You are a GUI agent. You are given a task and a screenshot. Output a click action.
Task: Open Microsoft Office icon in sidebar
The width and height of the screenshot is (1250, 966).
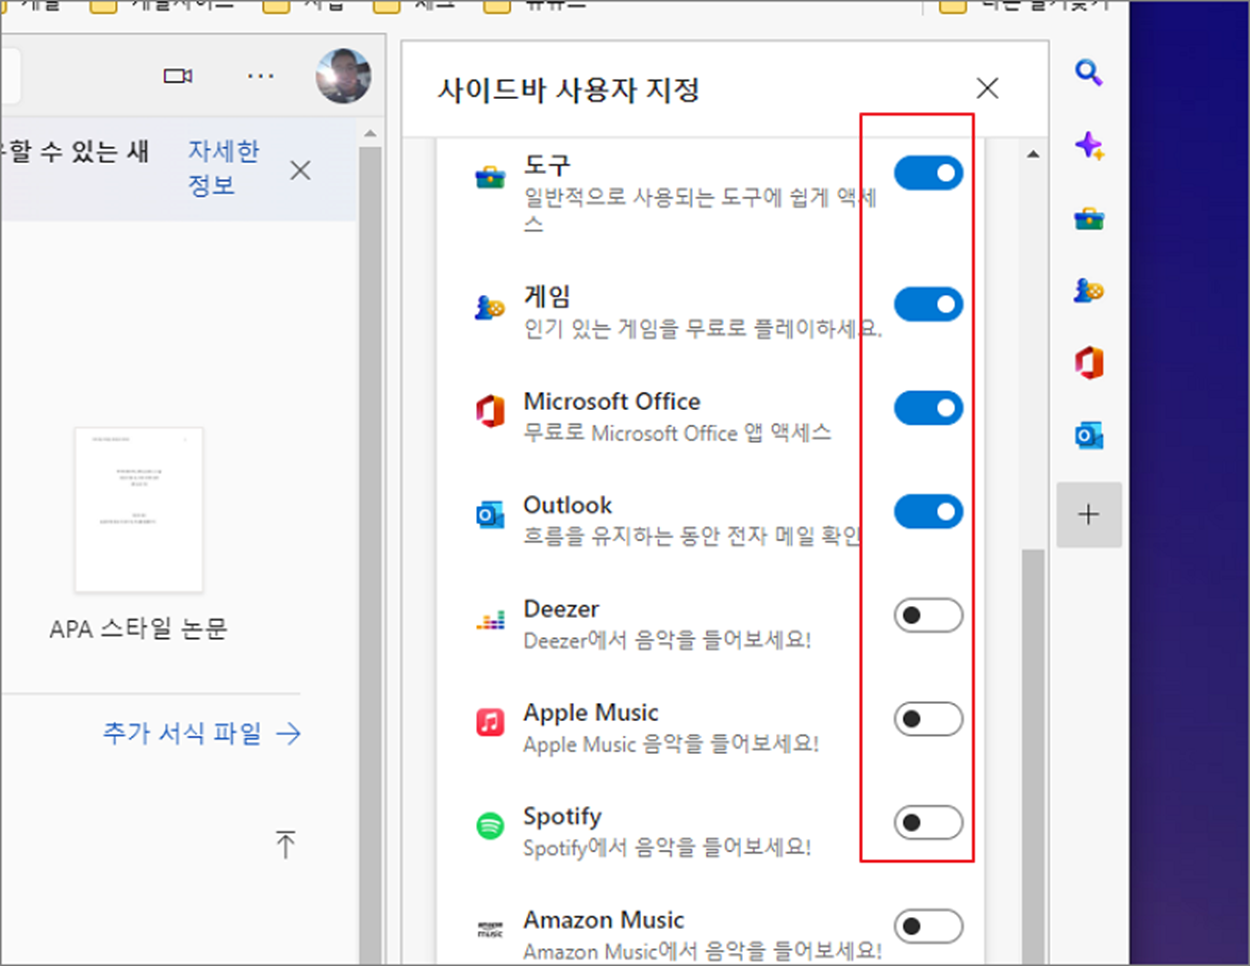[1088, 362]
